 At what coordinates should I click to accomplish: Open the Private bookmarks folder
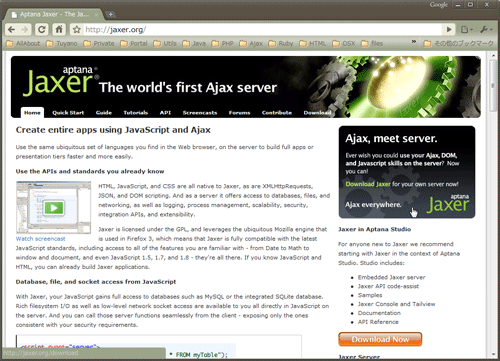(x=99, y=44)
